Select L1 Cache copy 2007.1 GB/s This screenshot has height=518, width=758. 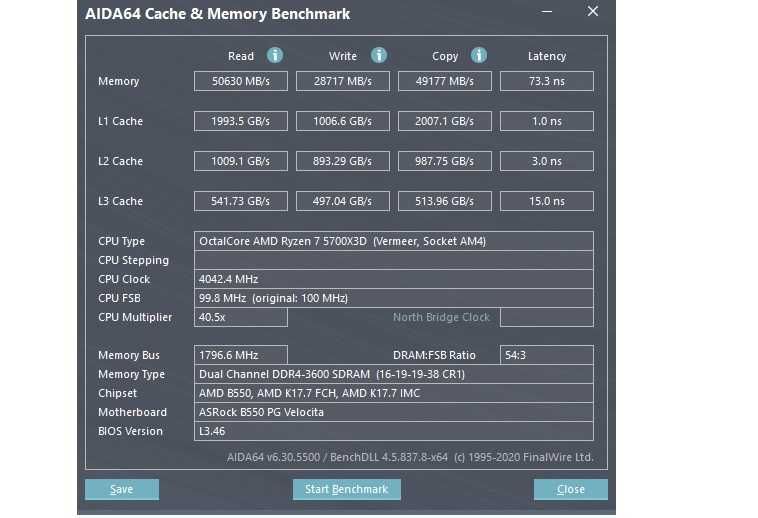[x=445, y=121]
